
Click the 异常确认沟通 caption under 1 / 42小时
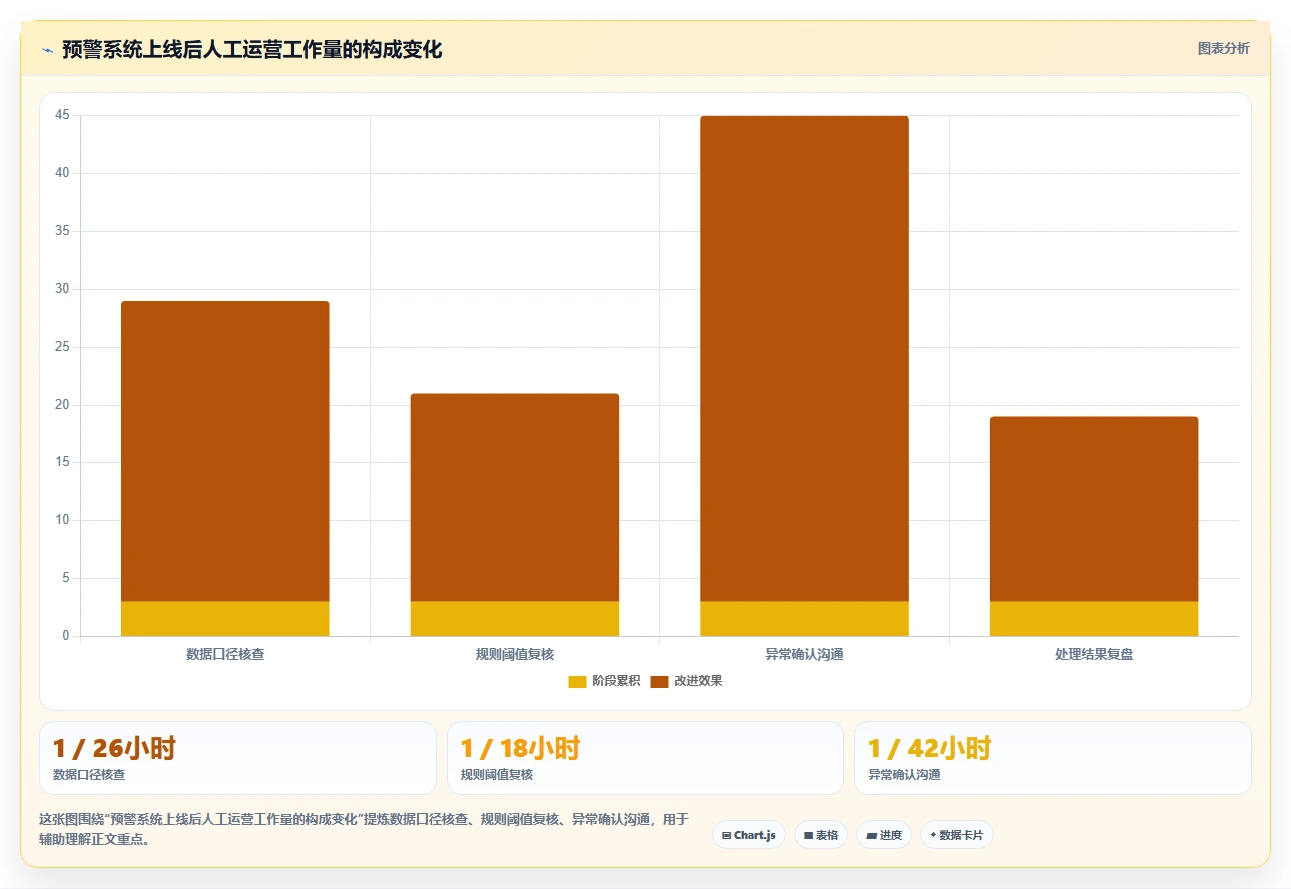(904, 775)
